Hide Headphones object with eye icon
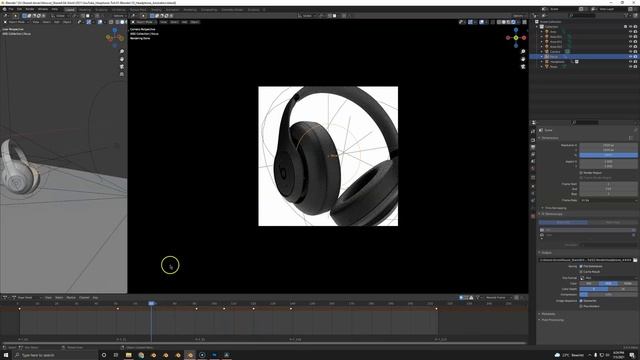 tap(630, 62)
